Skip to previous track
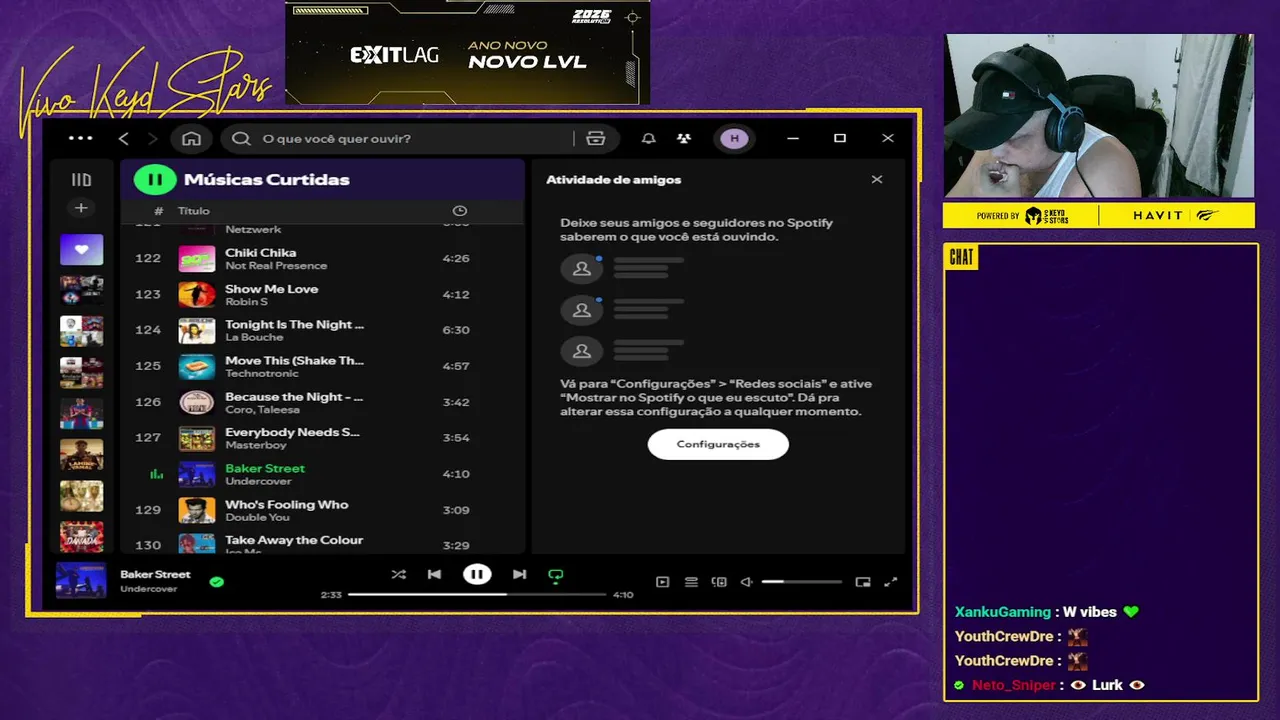Image resolution: width=1280 pixels, height=720 pixels. 434,574
